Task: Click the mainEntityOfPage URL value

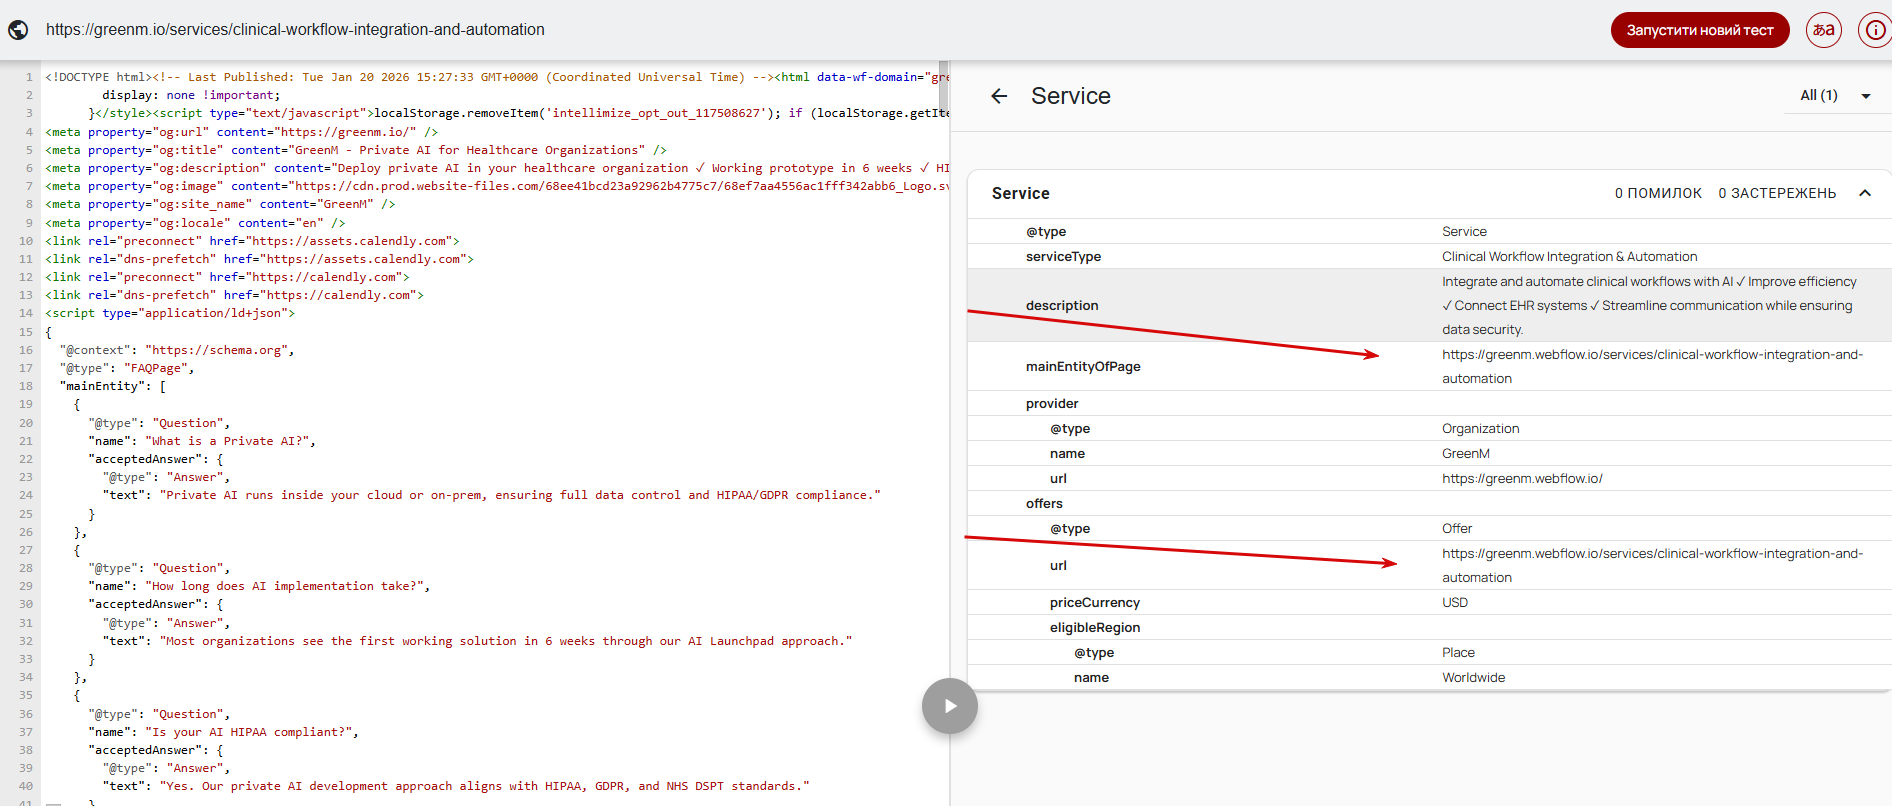Action: 1651,366
